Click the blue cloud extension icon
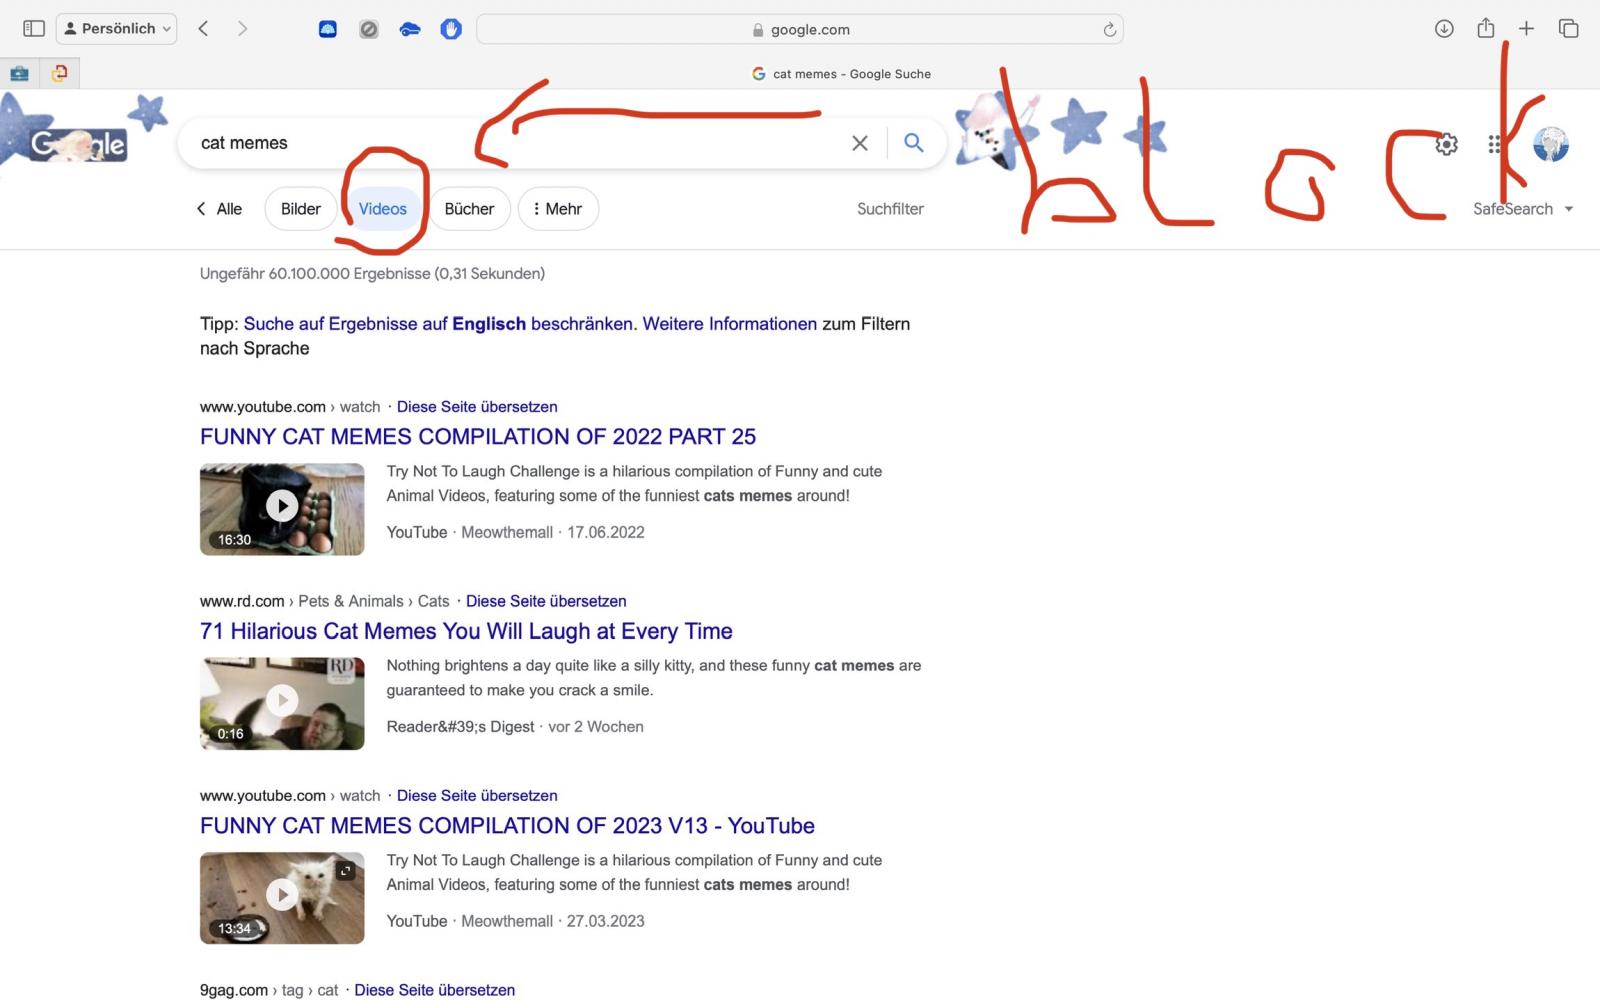This screenshot has width=1600, height=1000. 328,29
